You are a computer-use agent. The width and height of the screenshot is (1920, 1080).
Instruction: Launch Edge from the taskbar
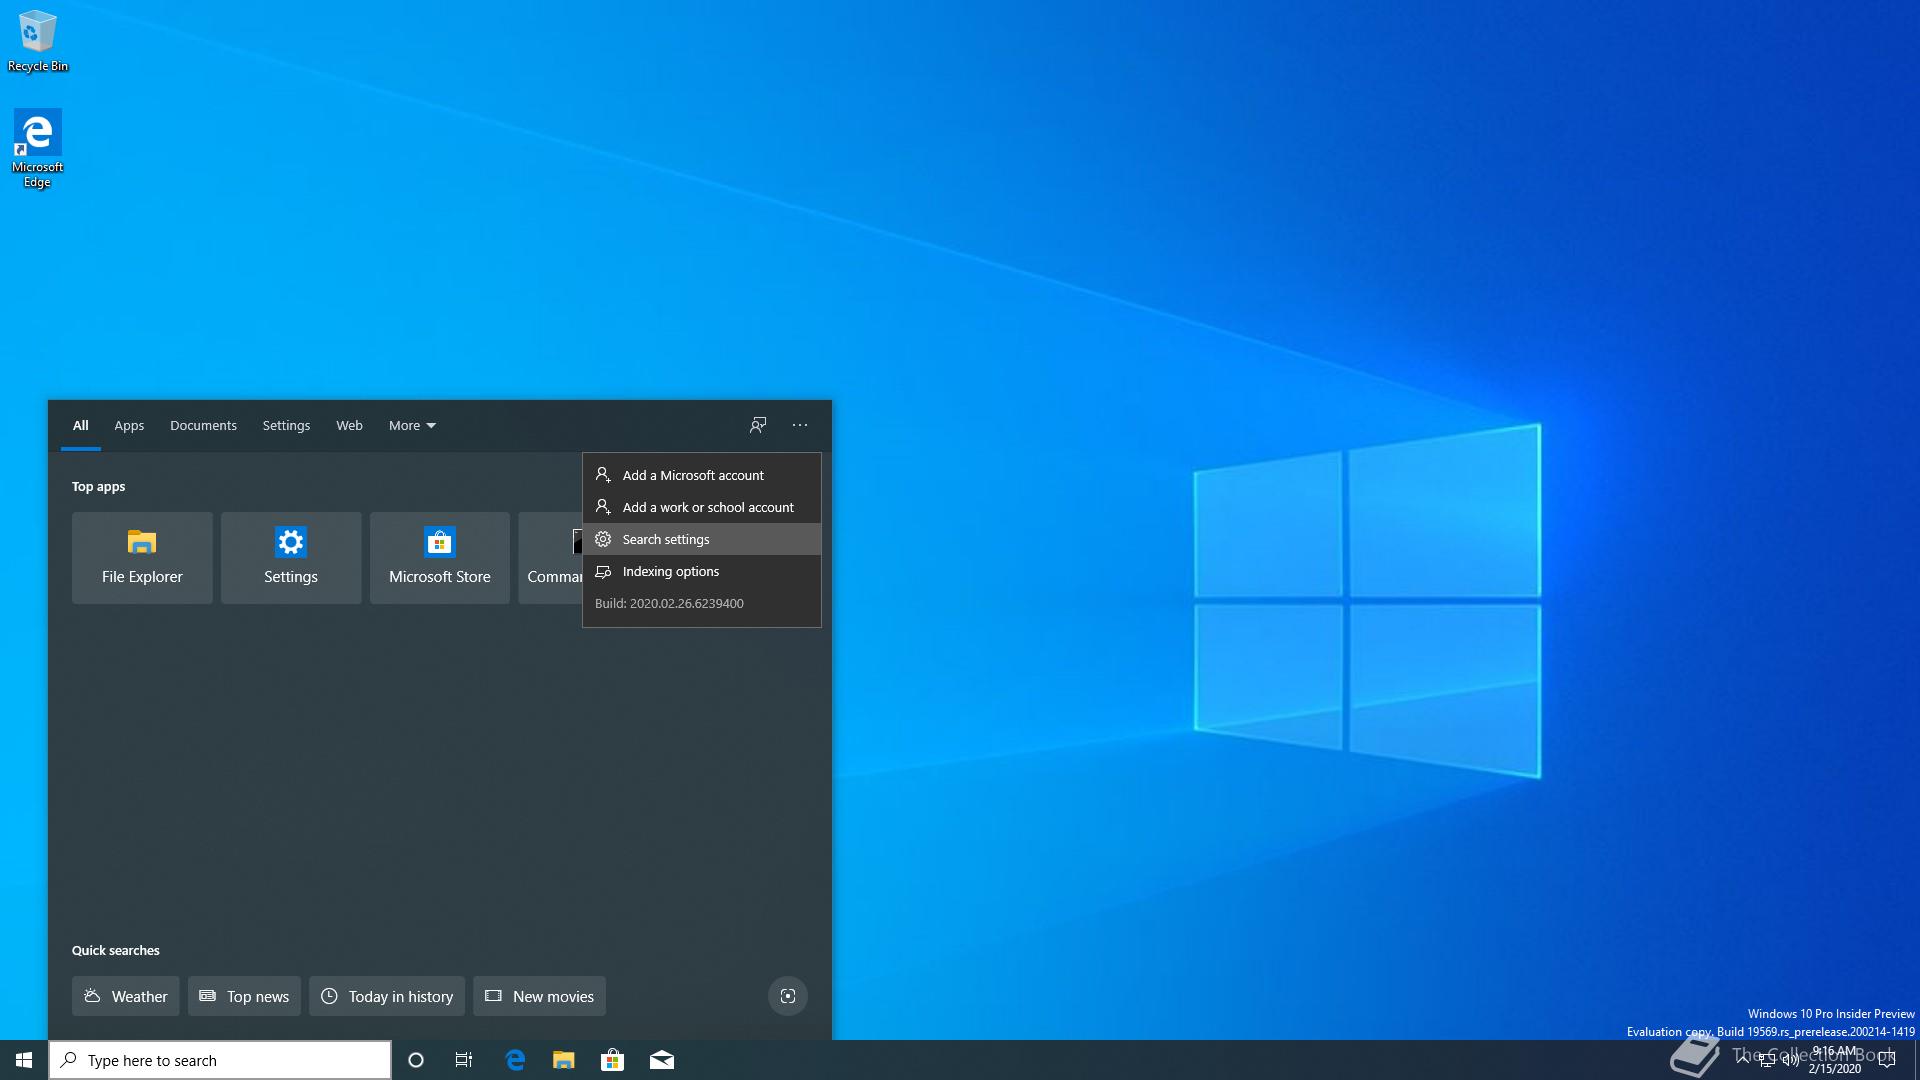(515, 1060)
